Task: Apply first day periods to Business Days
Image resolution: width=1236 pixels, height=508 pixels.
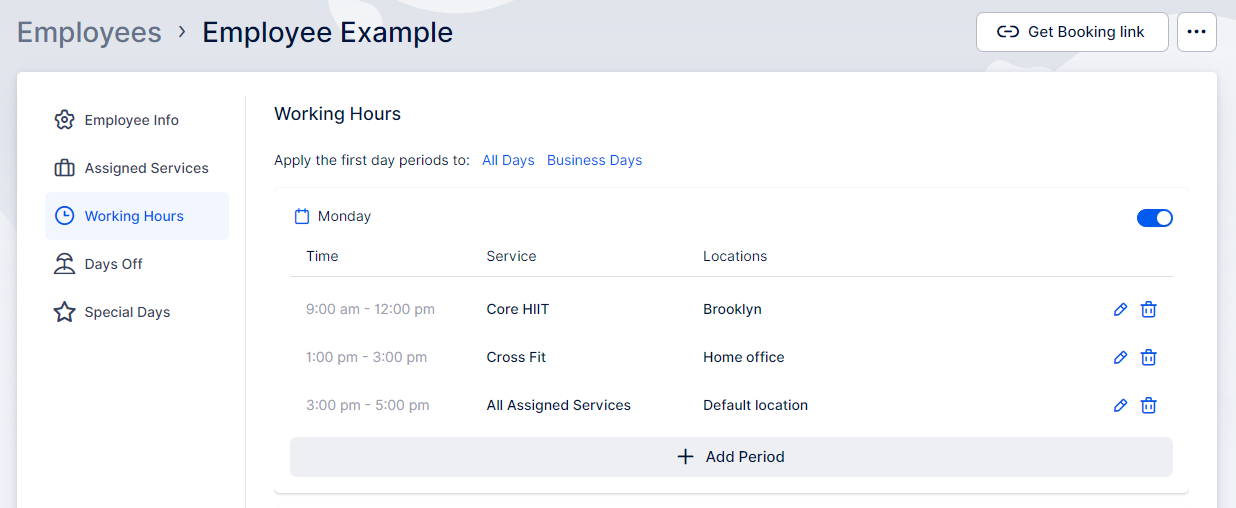Action: pos(594,160)
